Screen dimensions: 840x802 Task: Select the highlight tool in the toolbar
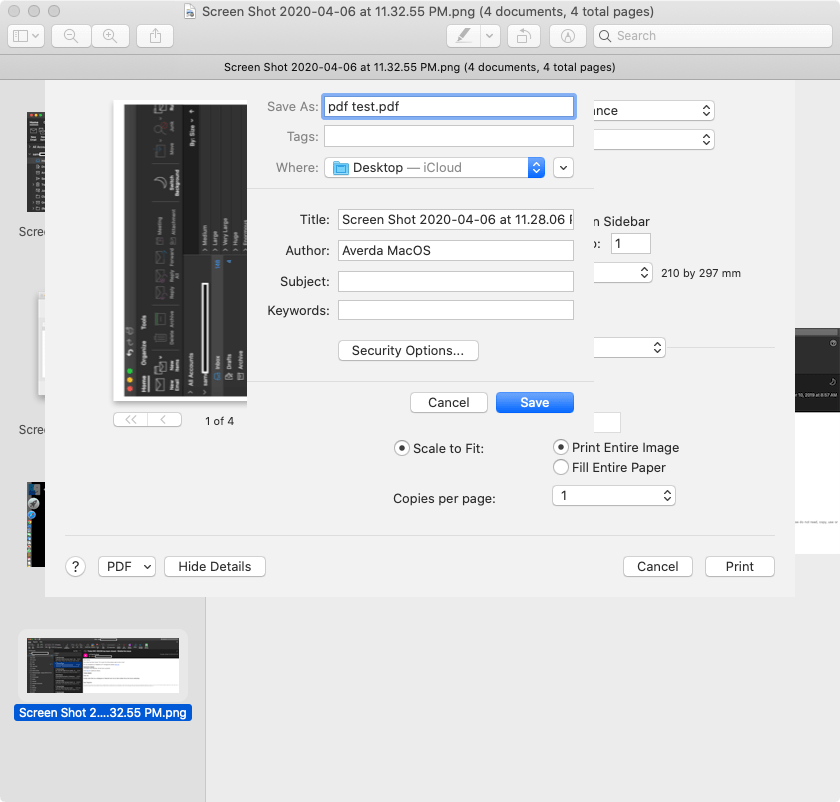[568, 35]
